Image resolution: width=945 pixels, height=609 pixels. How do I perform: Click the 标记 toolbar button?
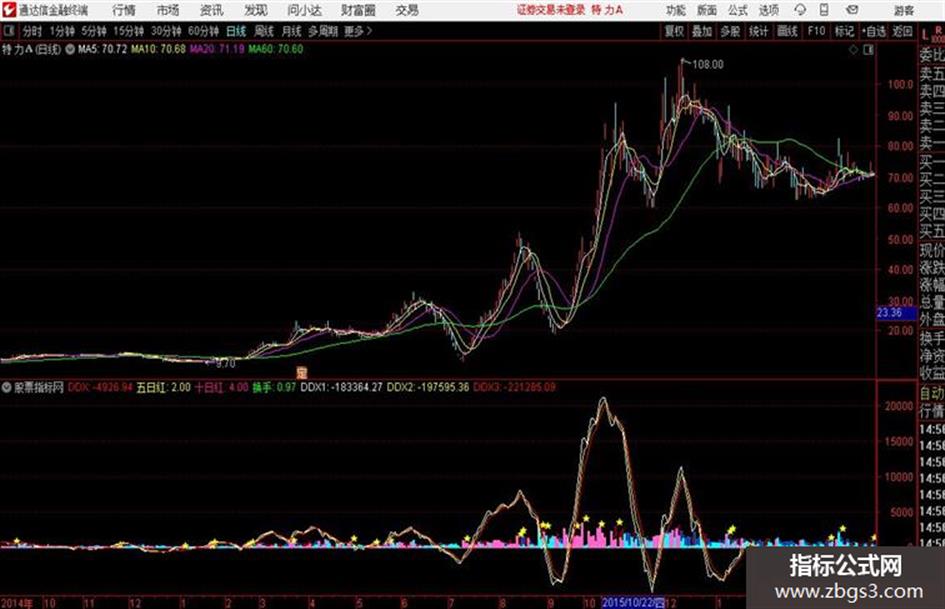coord(844,31)
